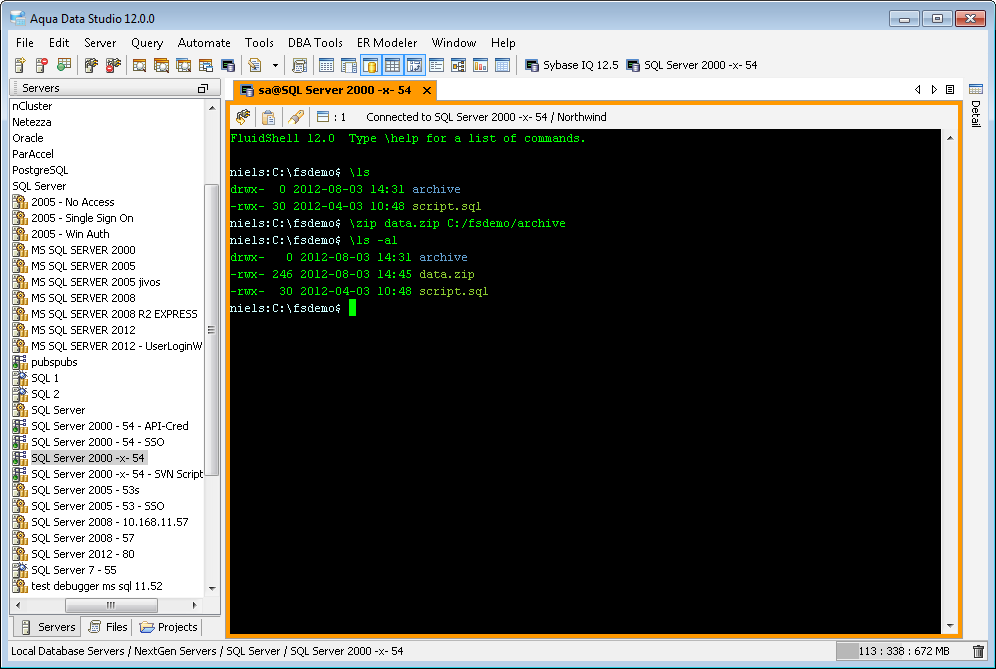
Task: Click Servers horizontal scrollbar thumb
Action: pos(111,605)
